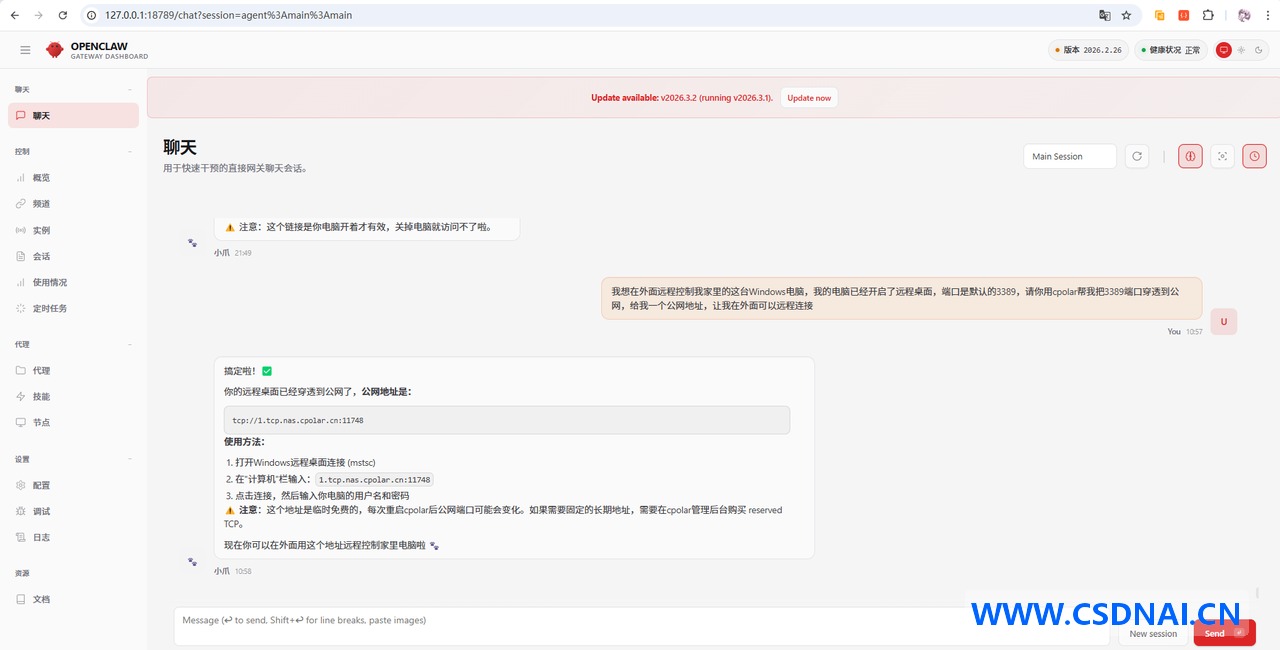The width and height of the screenshot is (1280, 650).
Task: Click the browser address bar URL
Action: (228, 15)
